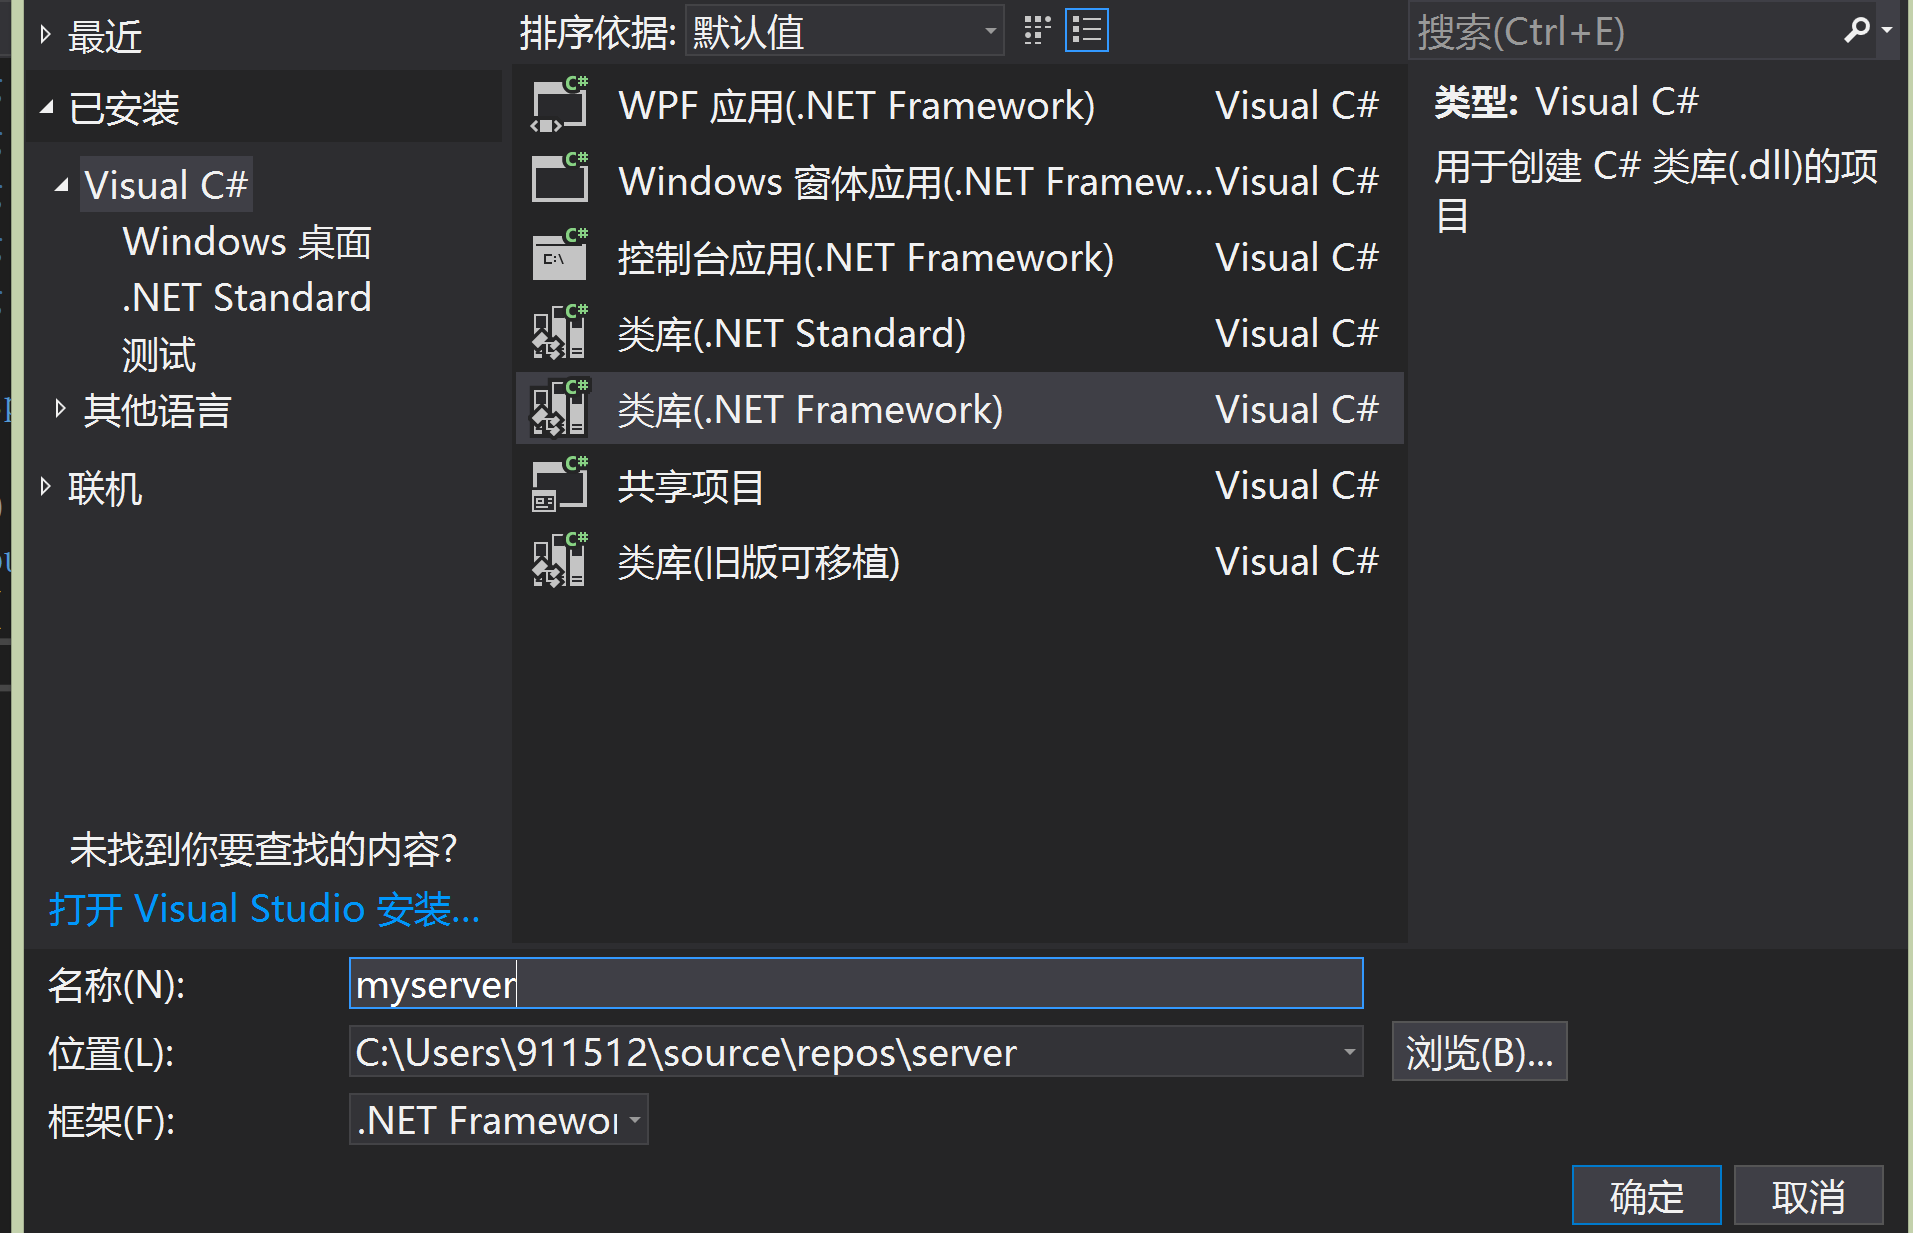Switch to list view layout
Screen dimensions: 1913x1233
click(1087, 31)
